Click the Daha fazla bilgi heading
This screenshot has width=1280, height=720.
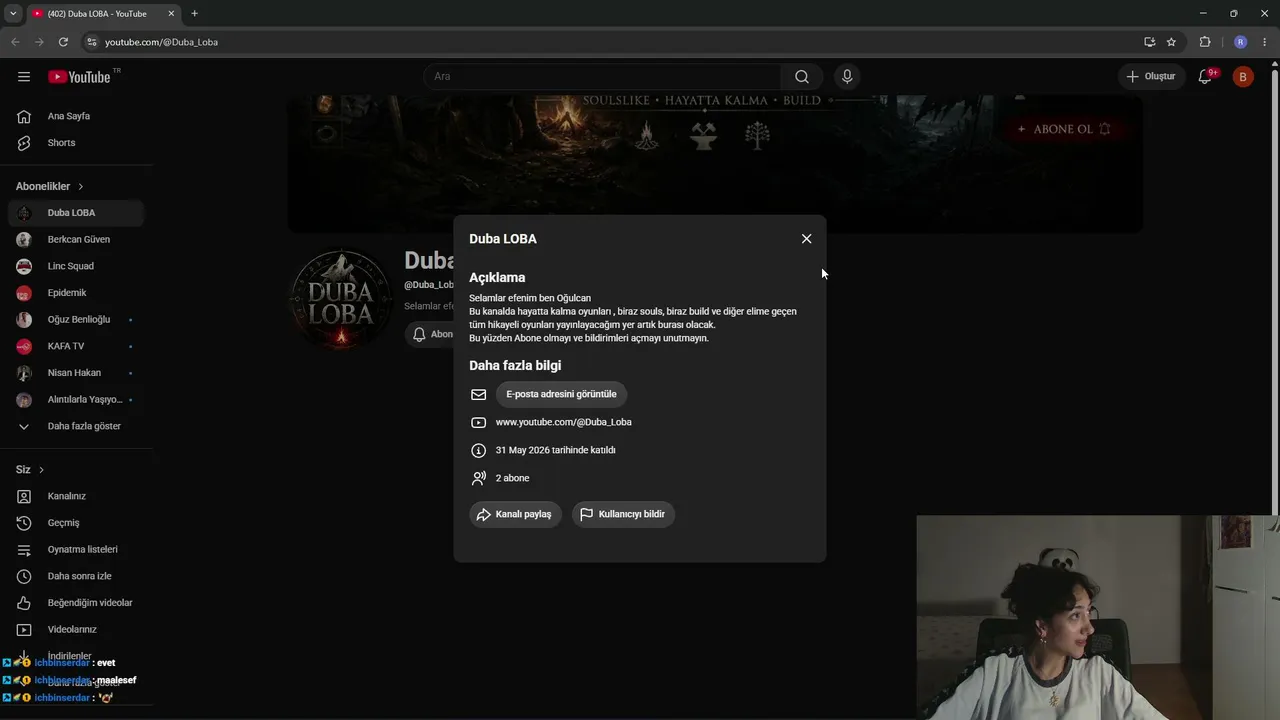pyautogui.click(x=515, y=366)
